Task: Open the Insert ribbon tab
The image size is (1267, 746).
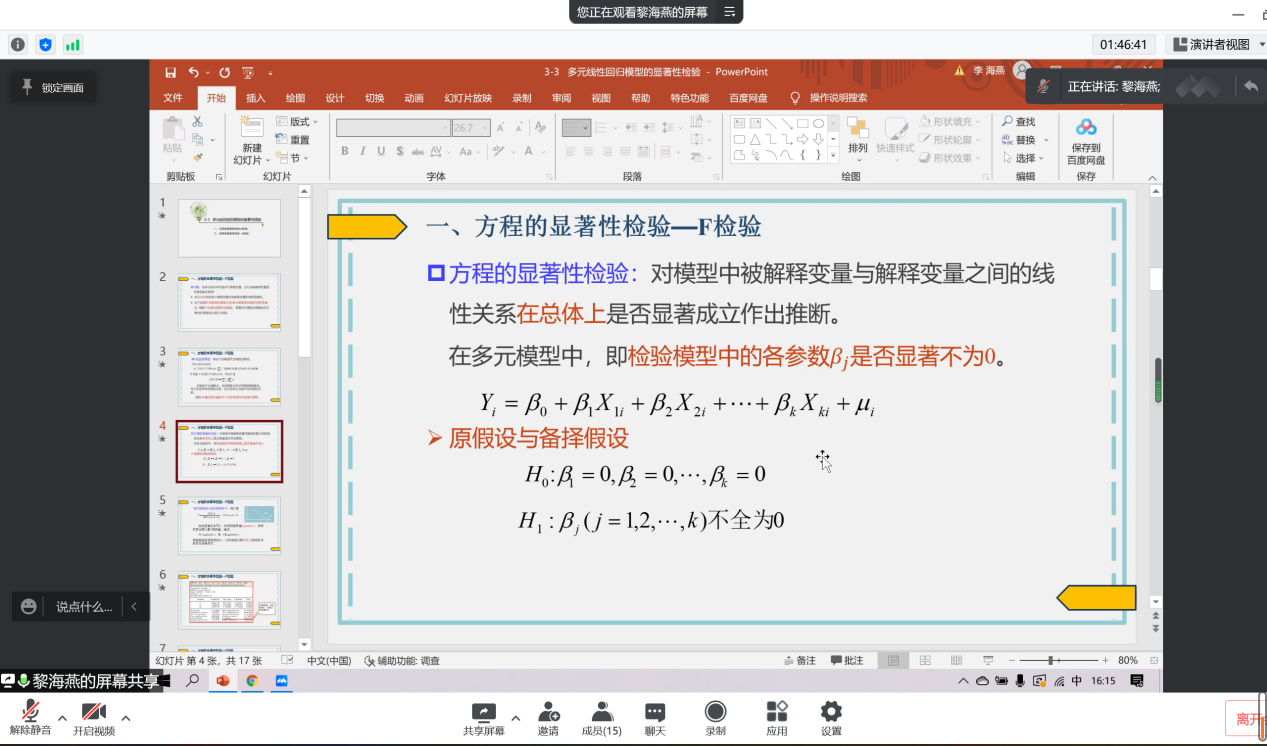Action: (x=256, y=98)
